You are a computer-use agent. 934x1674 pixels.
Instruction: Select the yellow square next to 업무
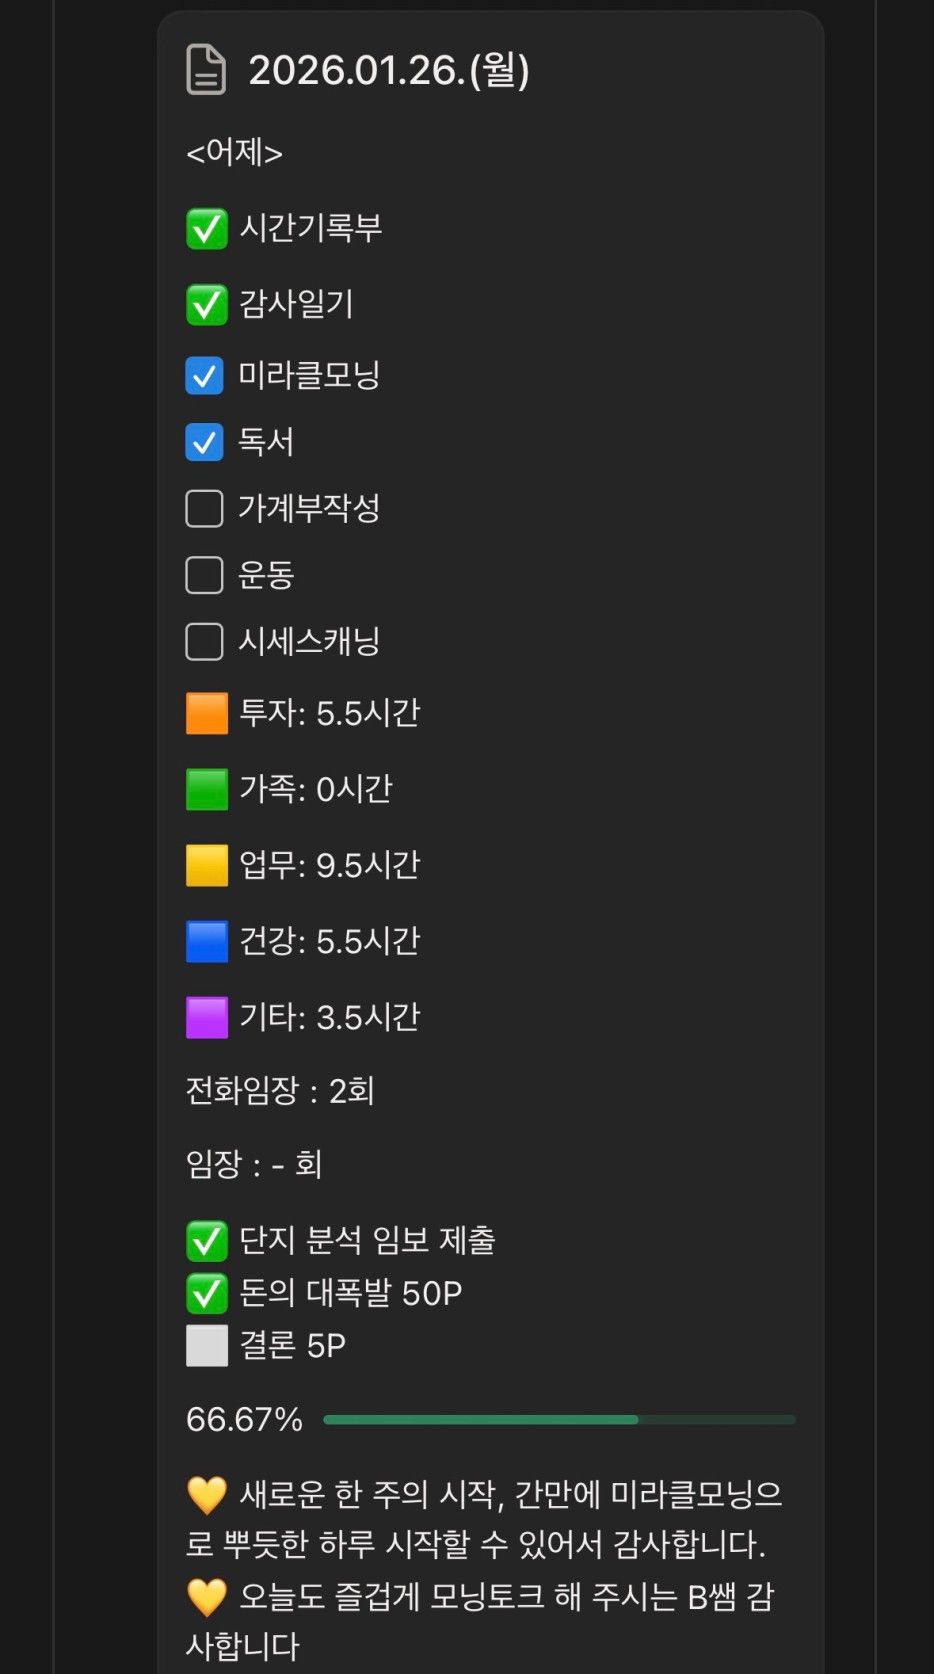pyautogui.click(x=206, y=866)
